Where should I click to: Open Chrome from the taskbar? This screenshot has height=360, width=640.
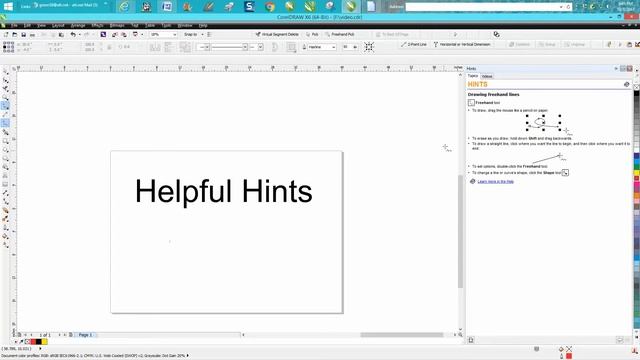(269, 6)
